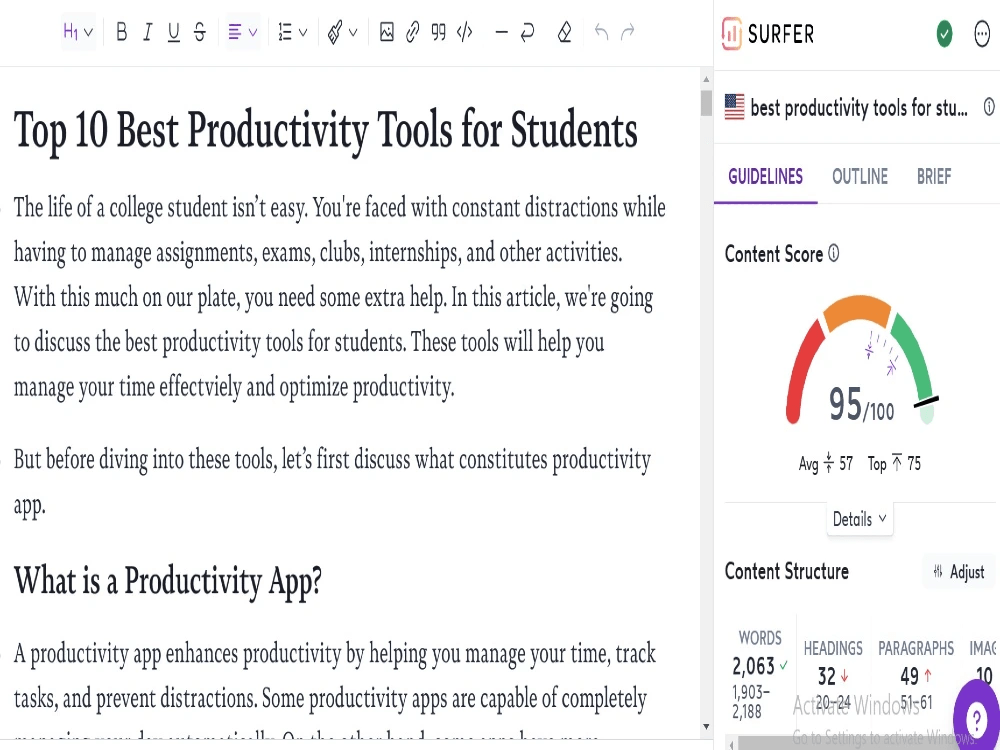Image resolution: width=1000 pixels, height=750 pixels.
Task: Insert a block quote
Action: 438,32
